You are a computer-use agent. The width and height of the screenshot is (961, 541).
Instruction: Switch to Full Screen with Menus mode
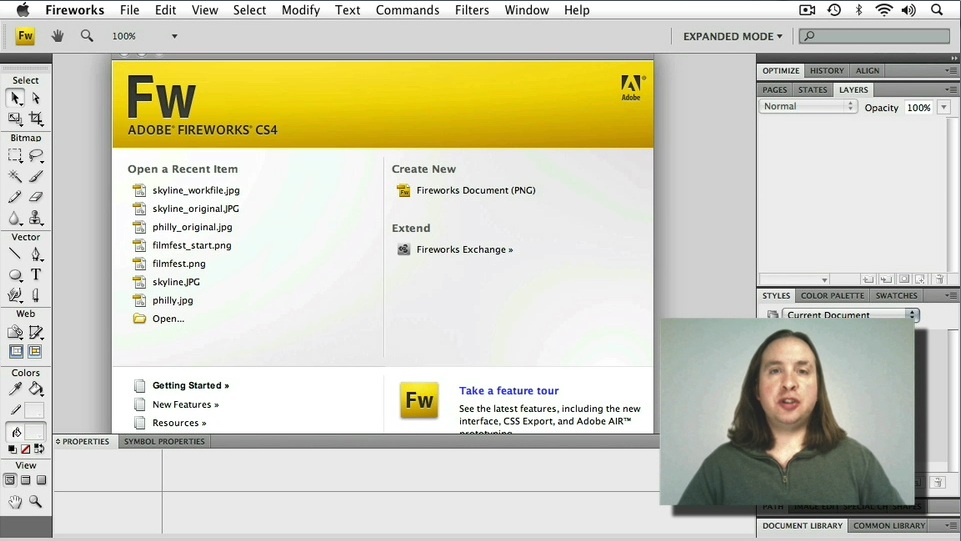coord(26,480)
